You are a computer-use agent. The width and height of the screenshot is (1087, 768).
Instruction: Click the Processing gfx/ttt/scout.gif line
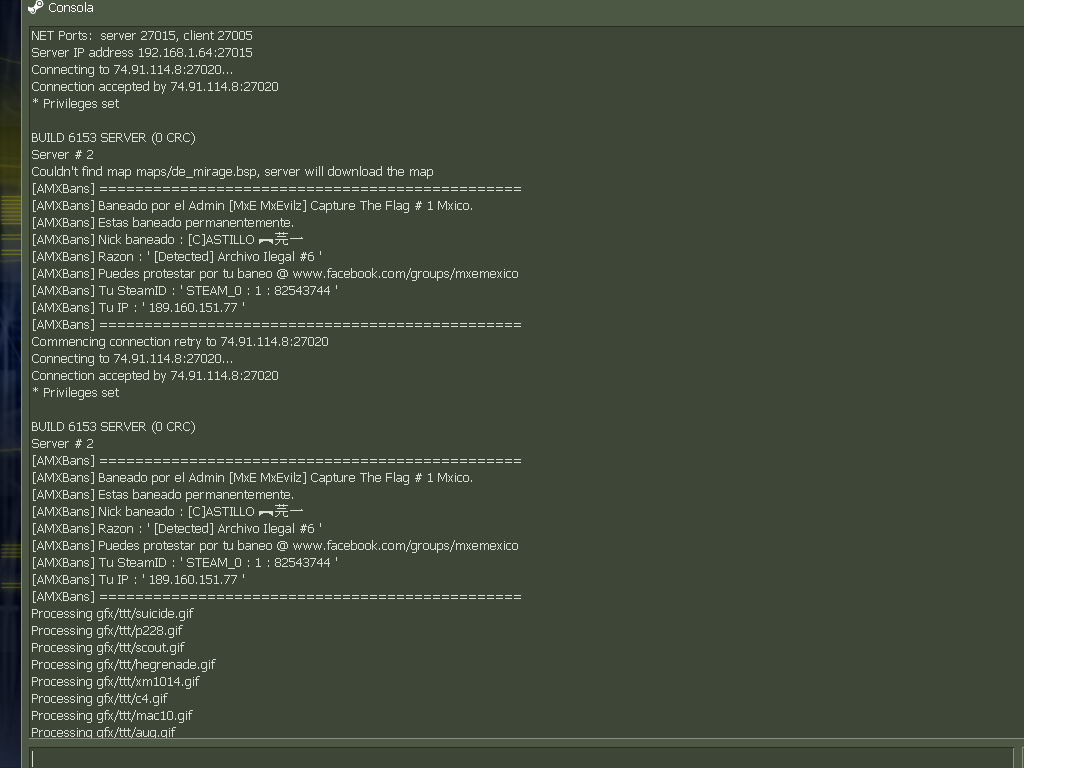point(107,647)
